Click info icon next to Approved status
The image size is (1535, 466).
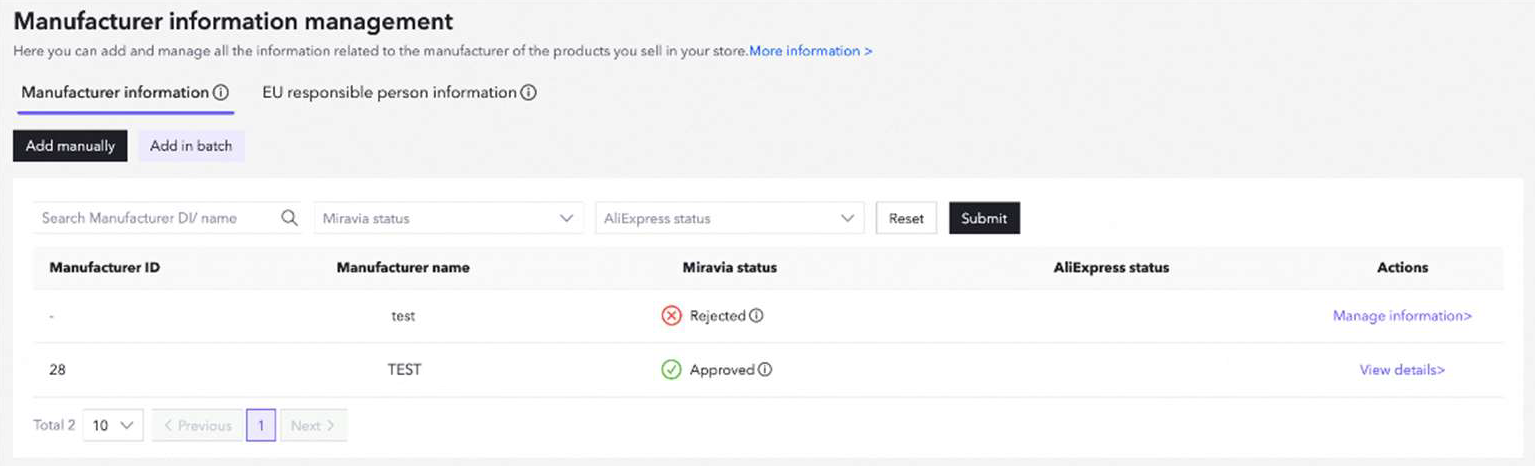[x=765, y=370]
